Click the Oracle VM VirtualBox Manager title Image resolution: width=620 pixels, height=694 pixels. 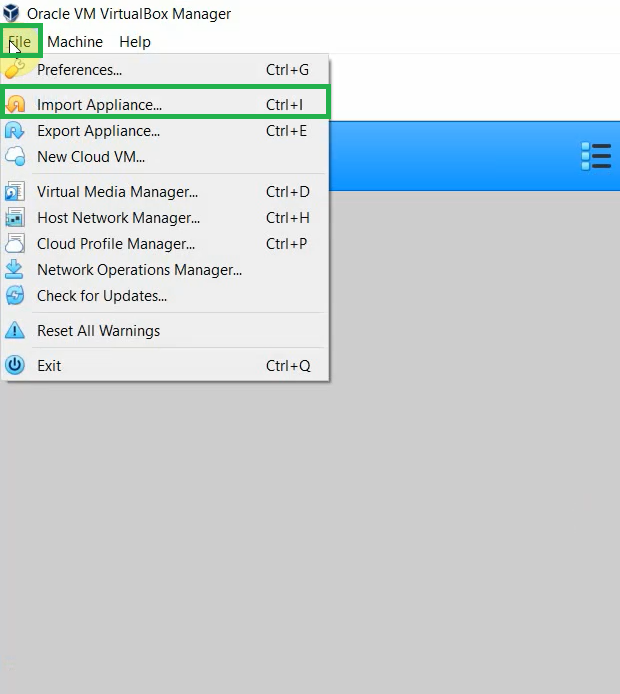click(129, 14)
